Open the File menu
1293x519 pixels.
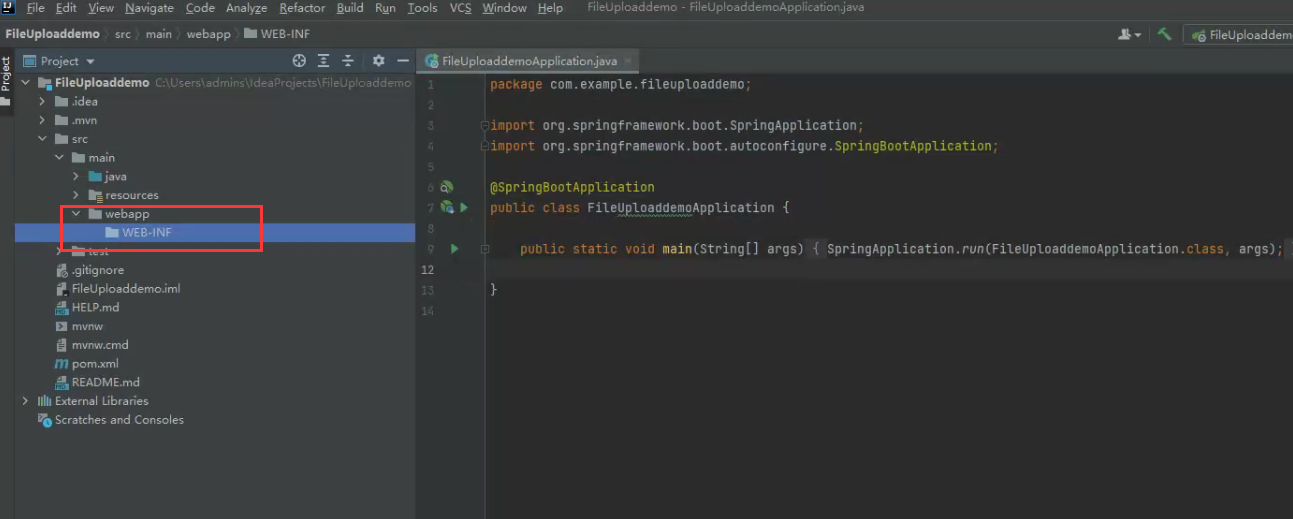pyautogui.click(x=35, y=8)
